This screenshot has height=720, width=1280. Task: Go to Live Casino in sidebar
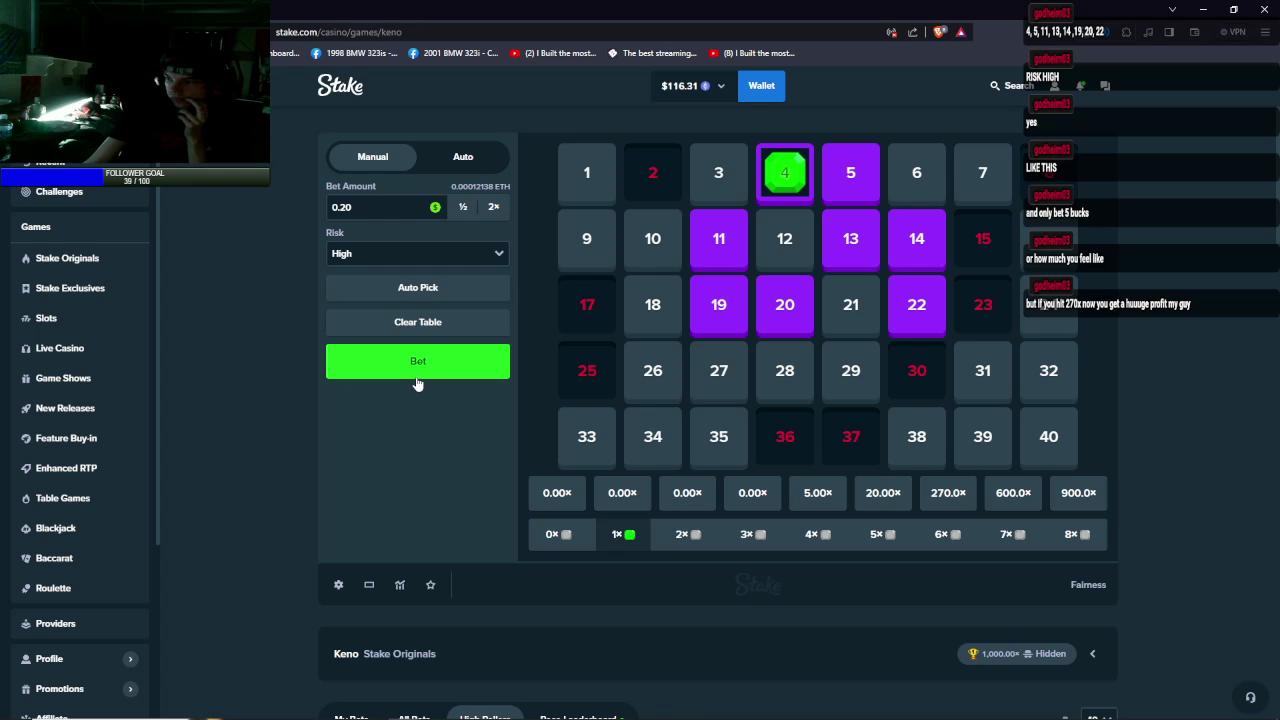(x=80, y=348)
